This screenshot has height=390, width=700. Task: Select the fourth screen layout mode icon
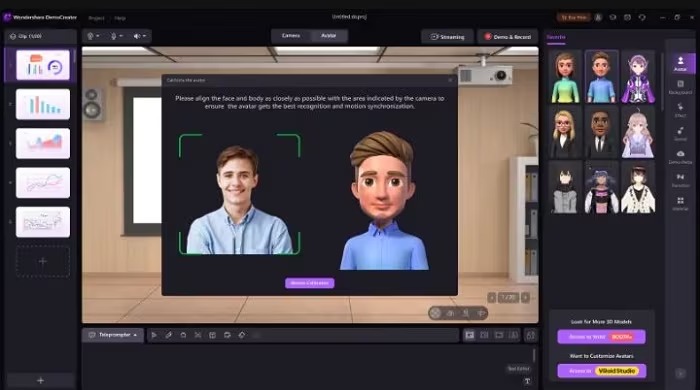coord(514,335)
